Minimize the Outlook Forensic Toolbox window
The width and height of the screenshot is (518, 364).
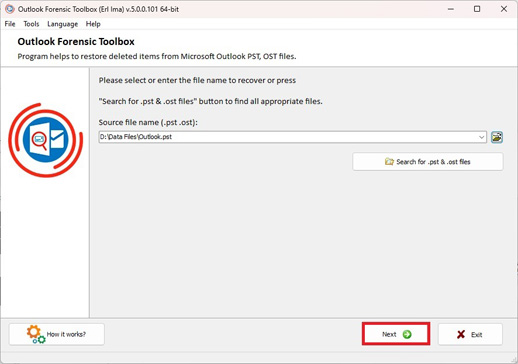451,9
